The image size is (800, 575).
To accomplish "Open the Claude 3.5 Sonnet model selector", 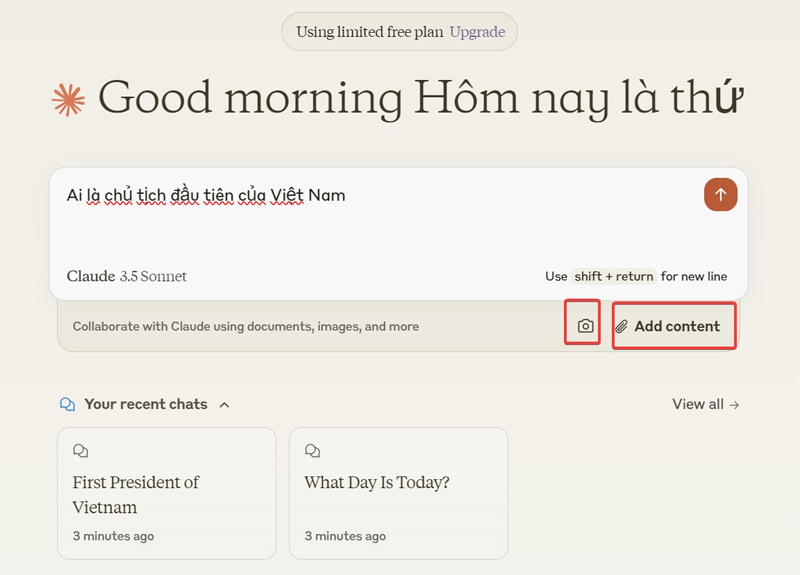I will click(127, 276).
